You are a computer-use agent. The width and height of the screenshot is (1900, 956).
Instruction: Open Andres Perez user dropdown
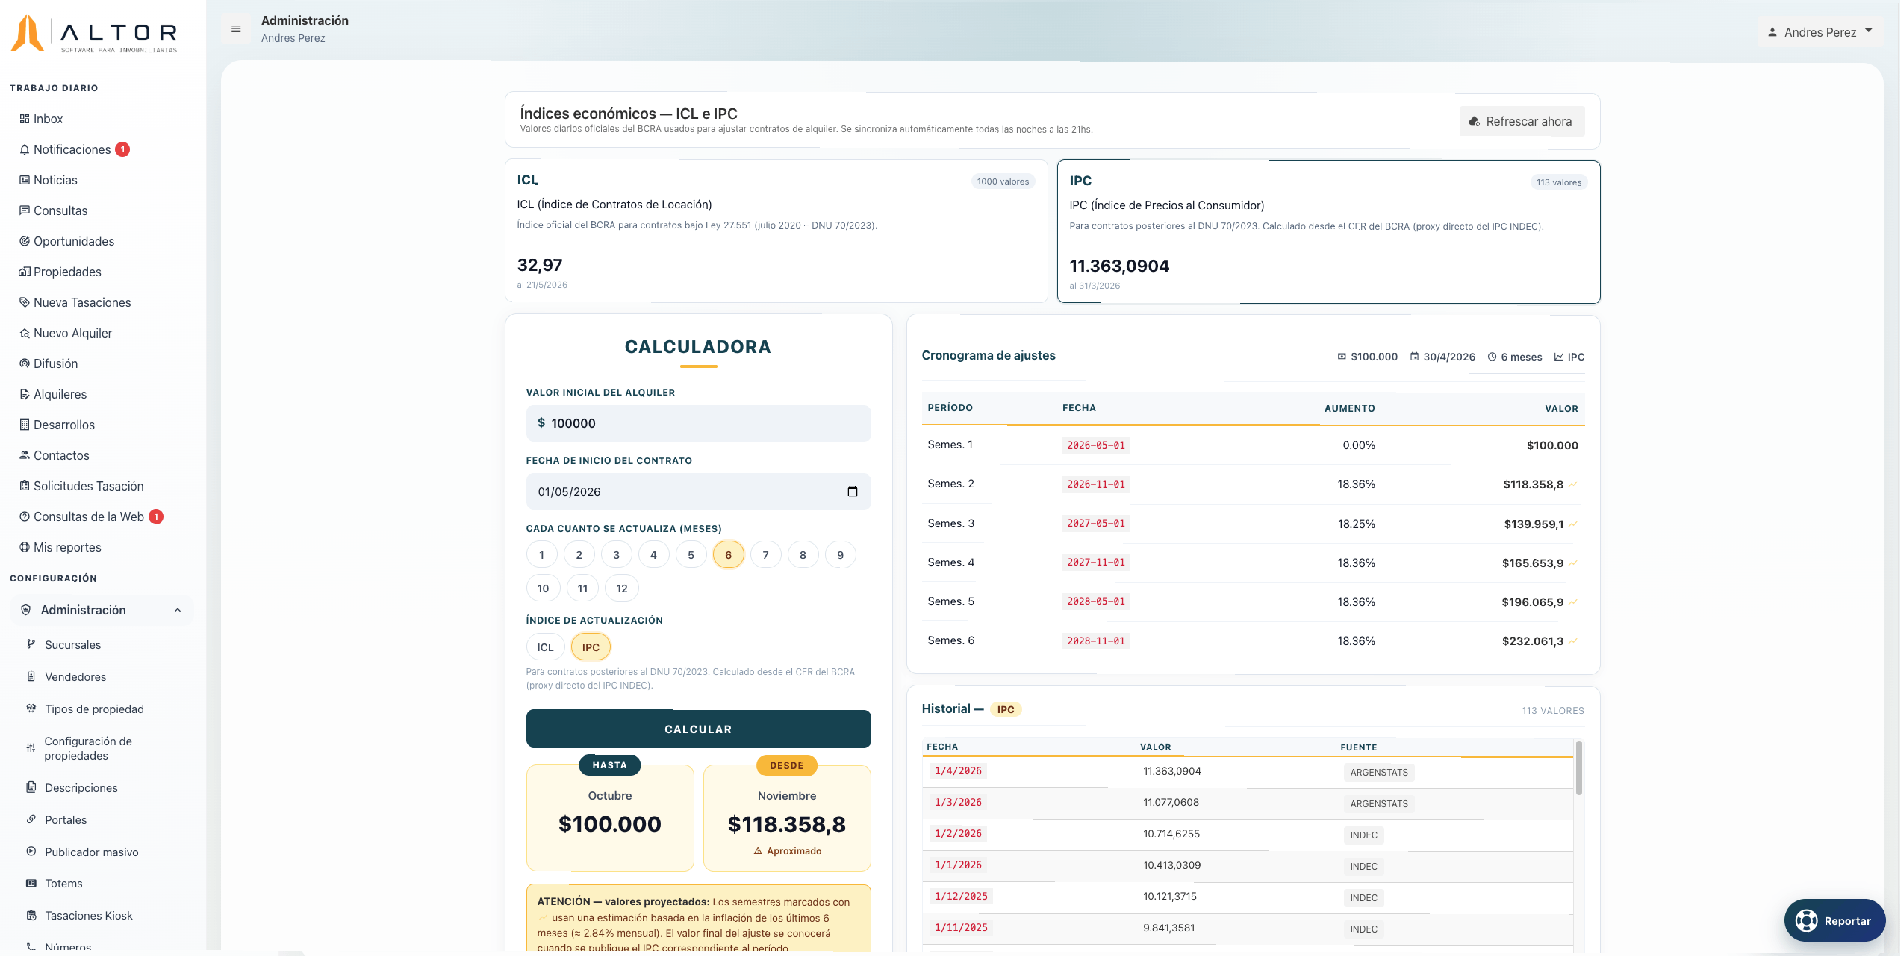[1820, 32]
